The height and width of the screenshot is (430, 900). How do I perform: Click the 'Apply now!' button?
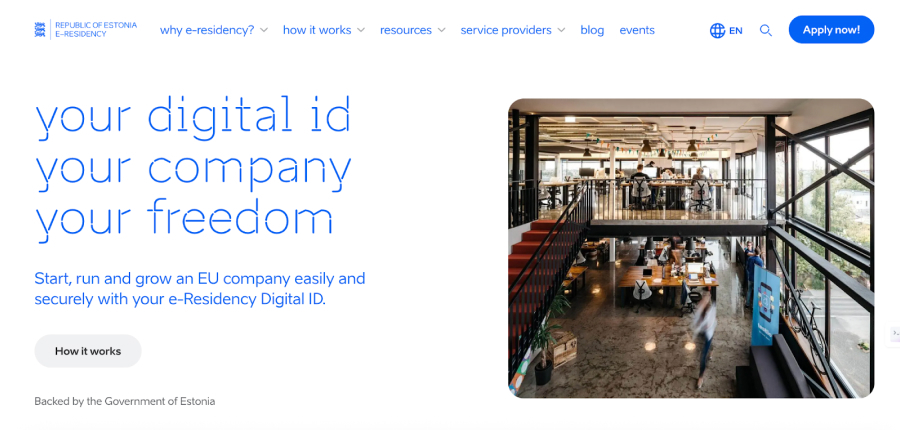[x=831, y=30]
